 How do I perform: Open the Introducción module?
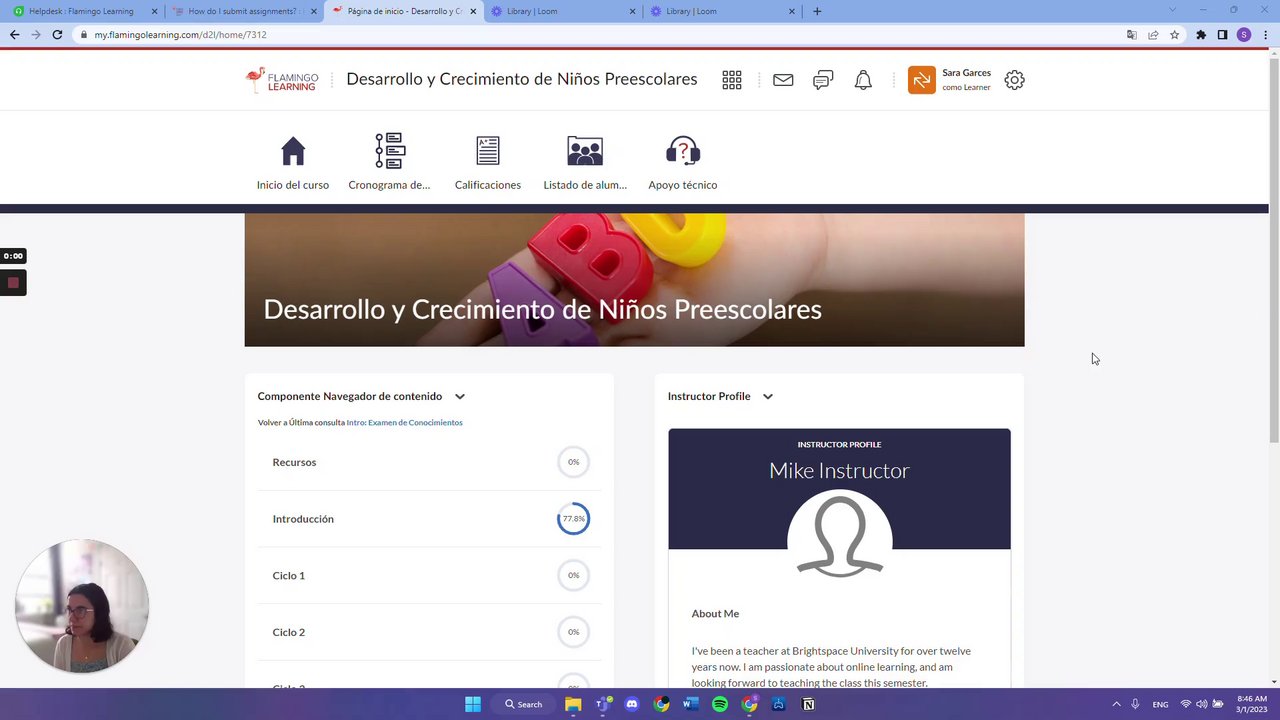click(x=429, y=519)
